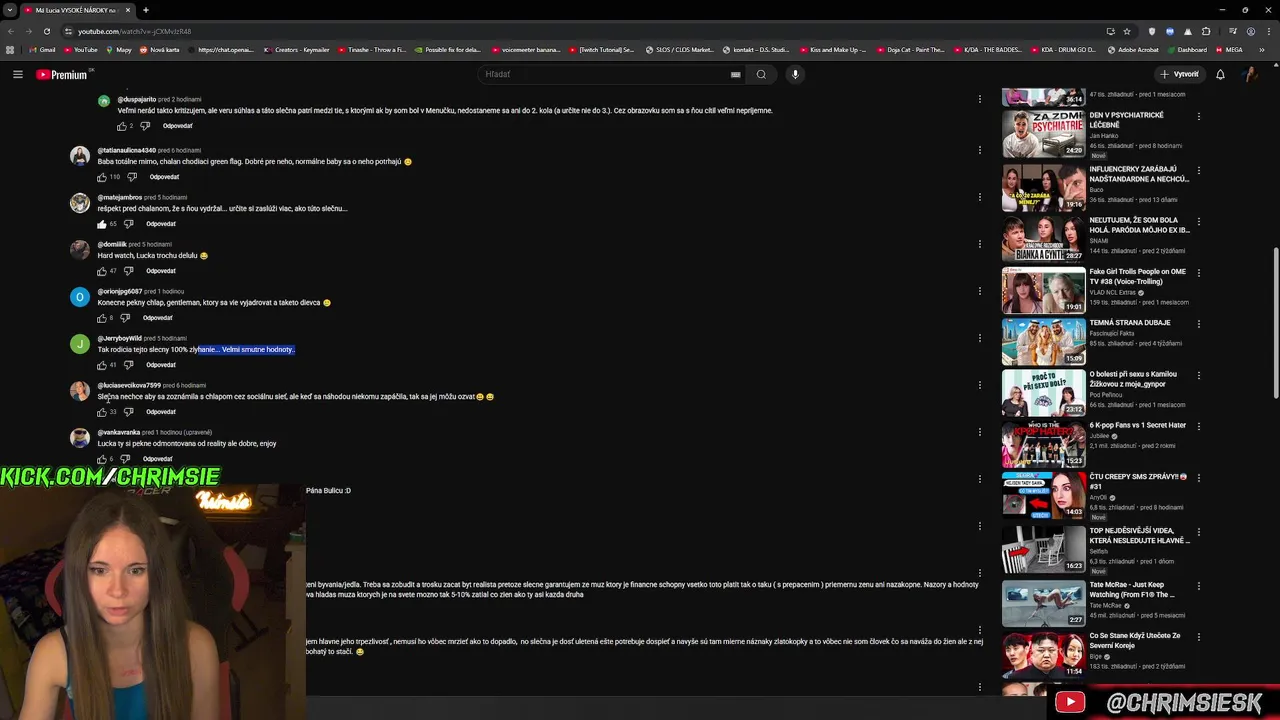Open the notifications bell

pos(1220,74)
